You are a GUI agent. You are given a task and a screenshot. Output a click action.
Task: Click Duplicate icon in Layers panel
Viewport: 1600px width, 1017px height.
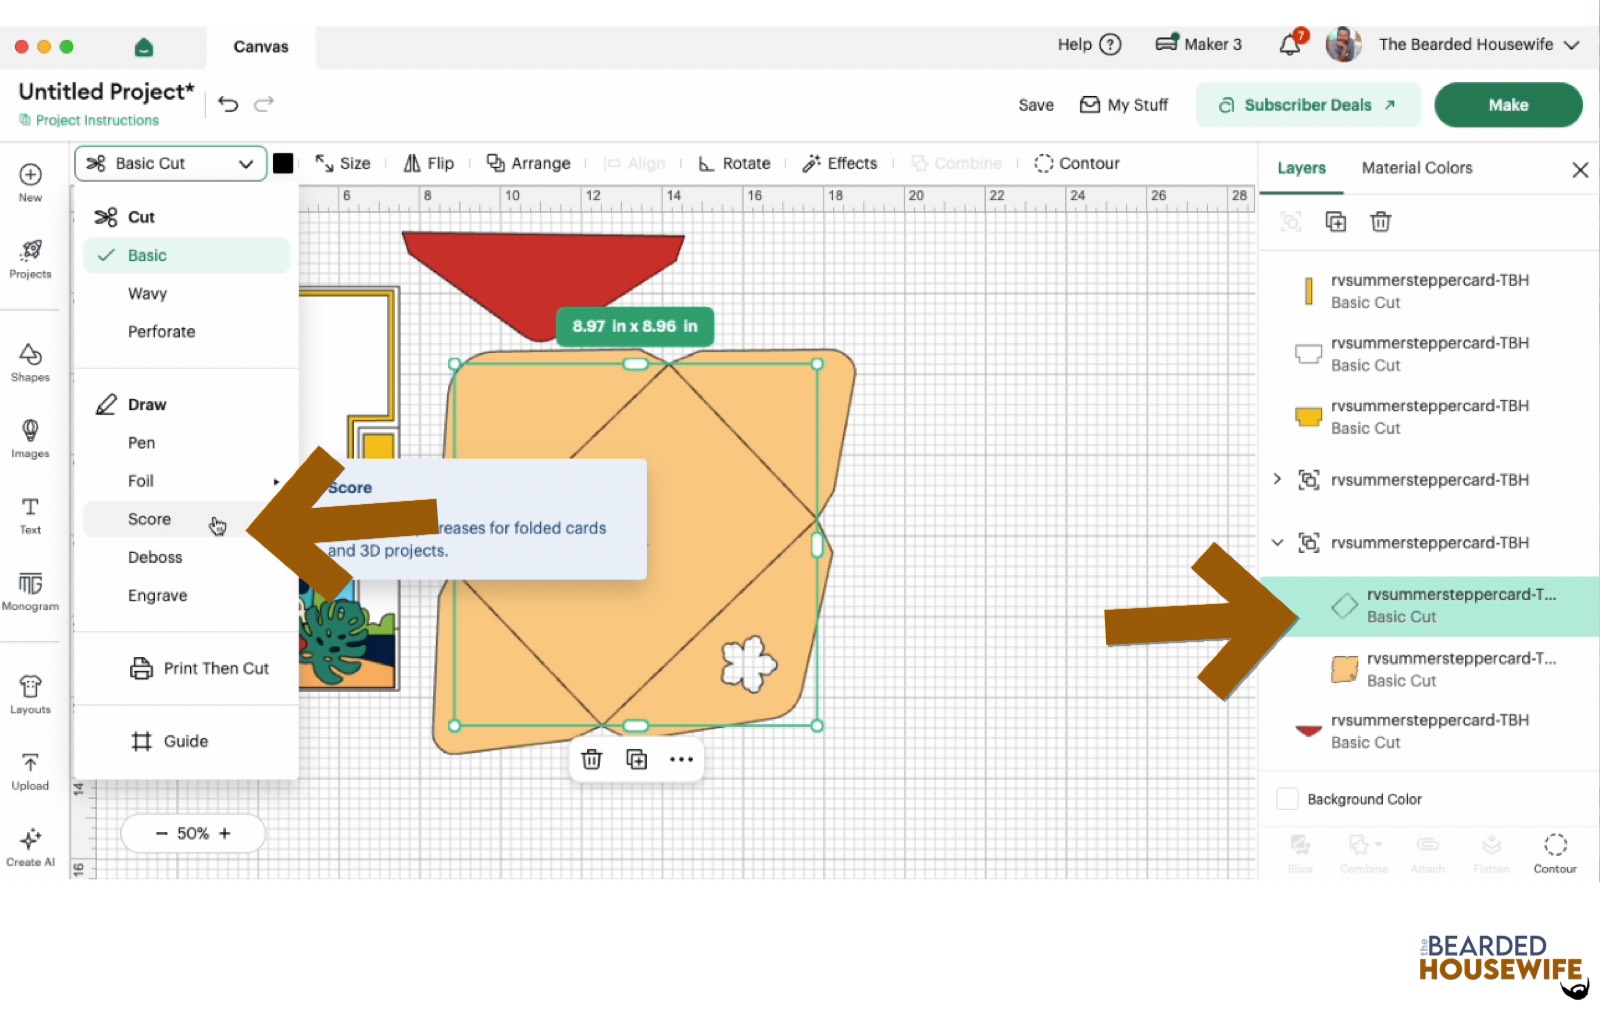1336,222
